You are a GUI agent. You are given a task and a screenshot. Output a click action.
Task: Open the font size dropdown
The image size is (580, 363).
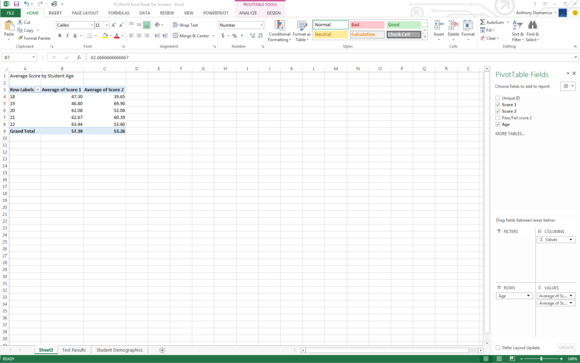pyautogui.click(x=107, y=25)
